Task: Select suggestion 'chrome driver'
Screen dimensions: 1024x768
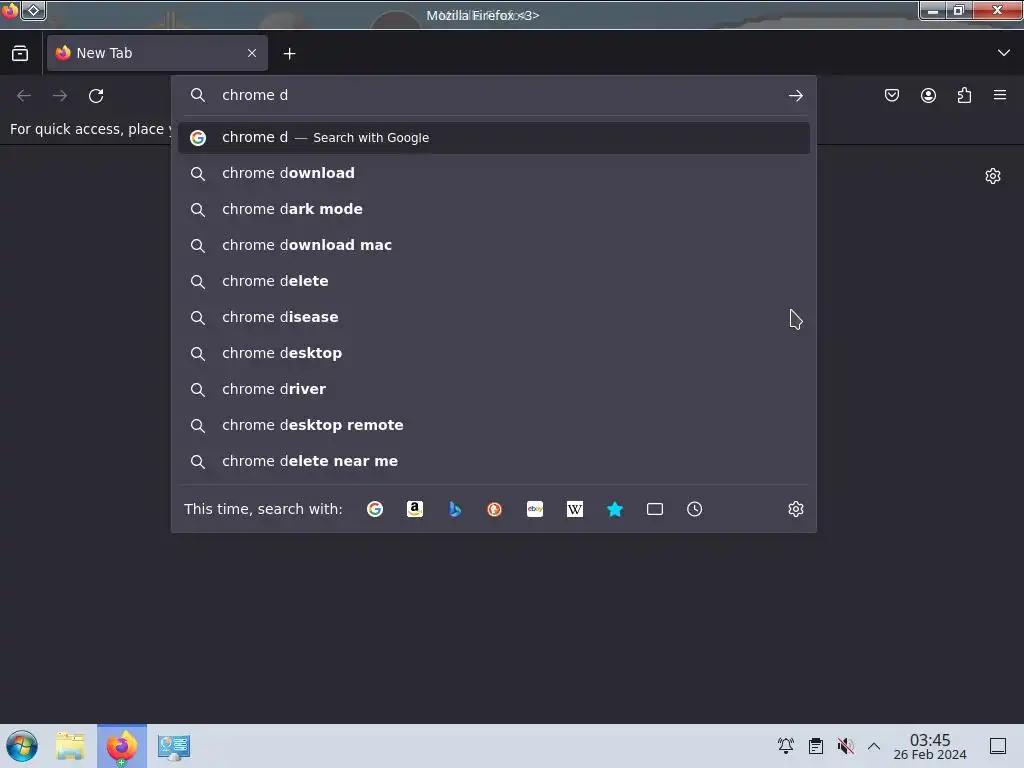Action: 494,389
